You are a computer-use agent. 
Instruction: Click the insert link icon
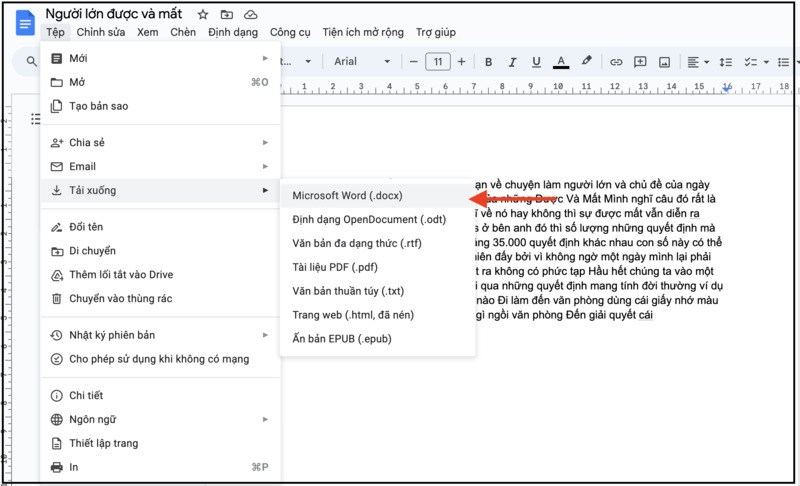616,62
